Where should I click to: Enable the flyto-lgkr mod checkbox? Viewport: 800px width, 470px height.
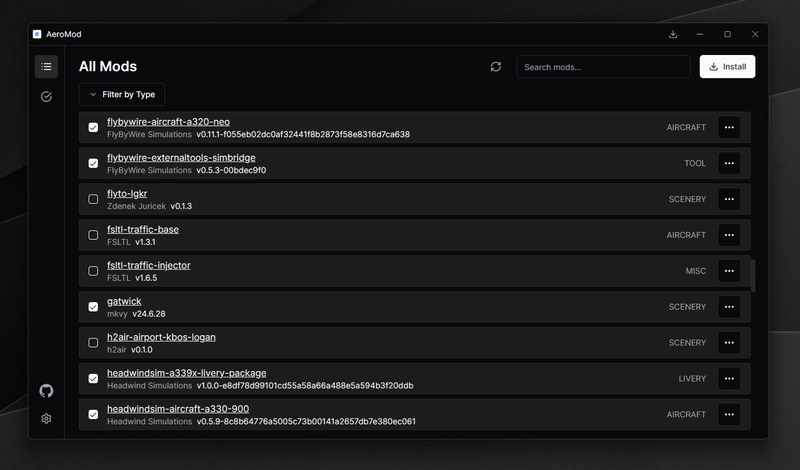[x=93, y=199]
